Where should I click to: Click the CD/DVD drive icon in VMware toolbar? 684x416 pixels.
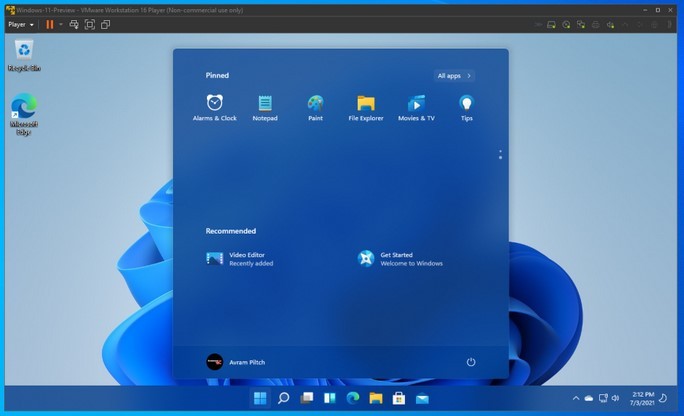click(x=566, y=25)
